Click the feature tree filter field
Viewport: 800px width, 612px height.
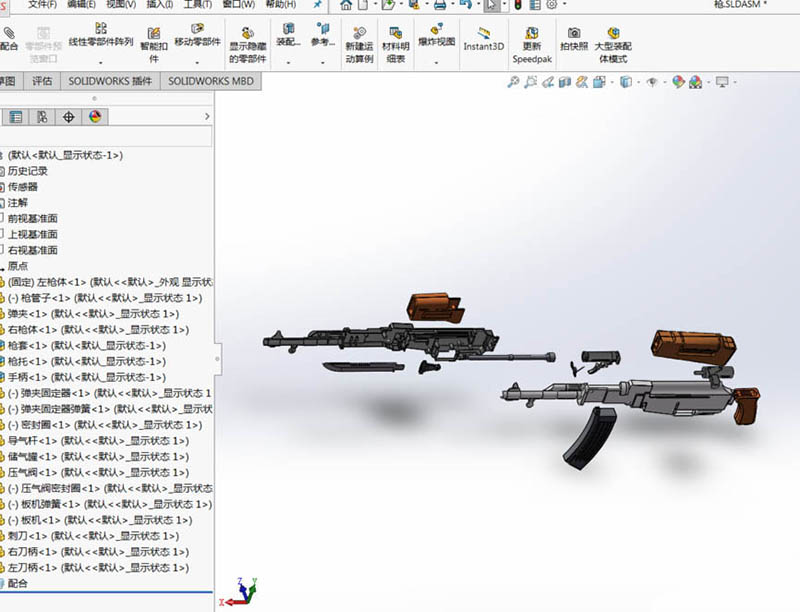tap(106, 136)
